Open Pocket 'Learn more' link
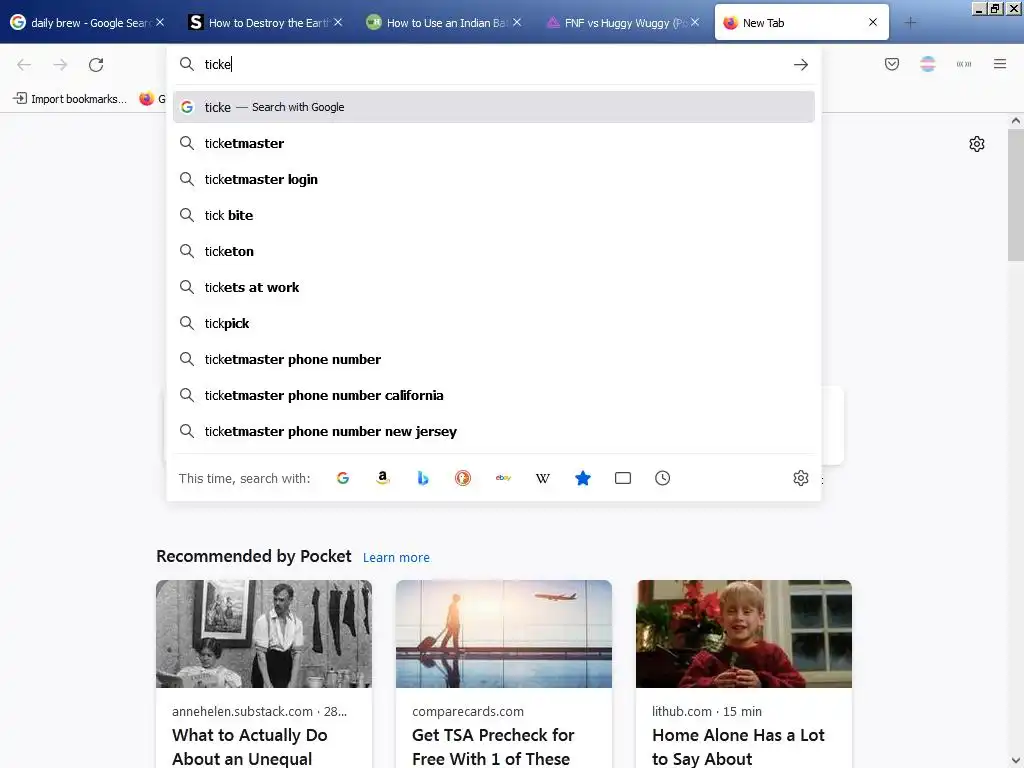The height and width of the screenshot is (768, 1024). click(396, 557)
